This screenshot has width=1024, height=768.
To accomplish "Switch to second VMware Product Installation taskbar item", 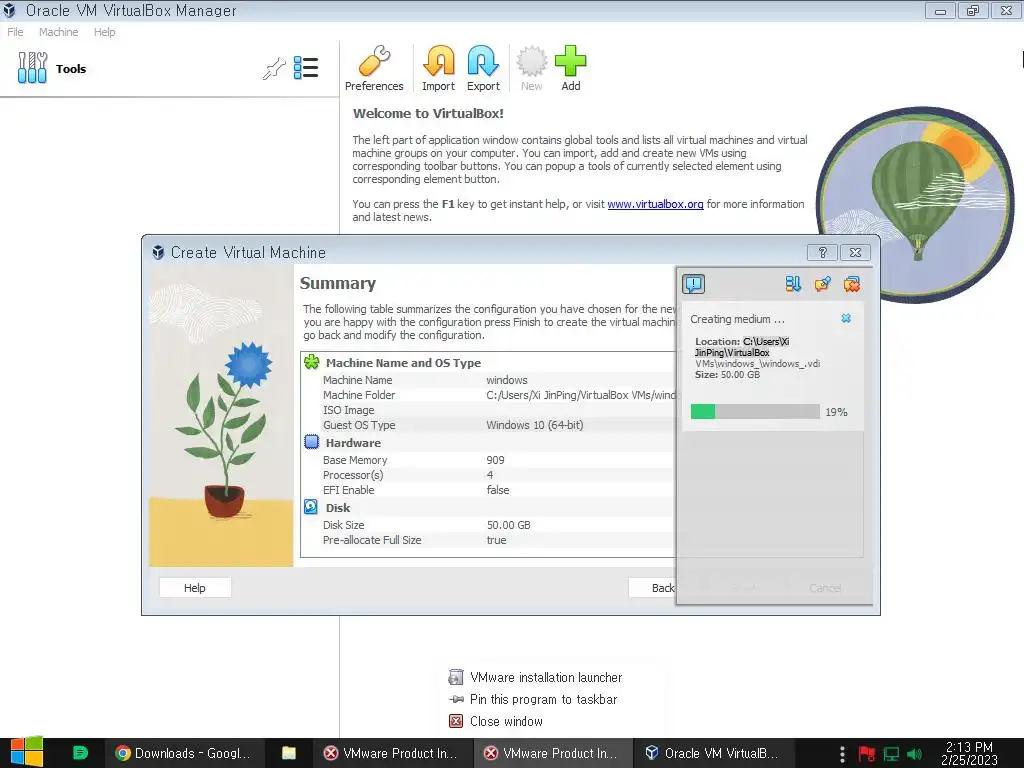I will point(552,753).
